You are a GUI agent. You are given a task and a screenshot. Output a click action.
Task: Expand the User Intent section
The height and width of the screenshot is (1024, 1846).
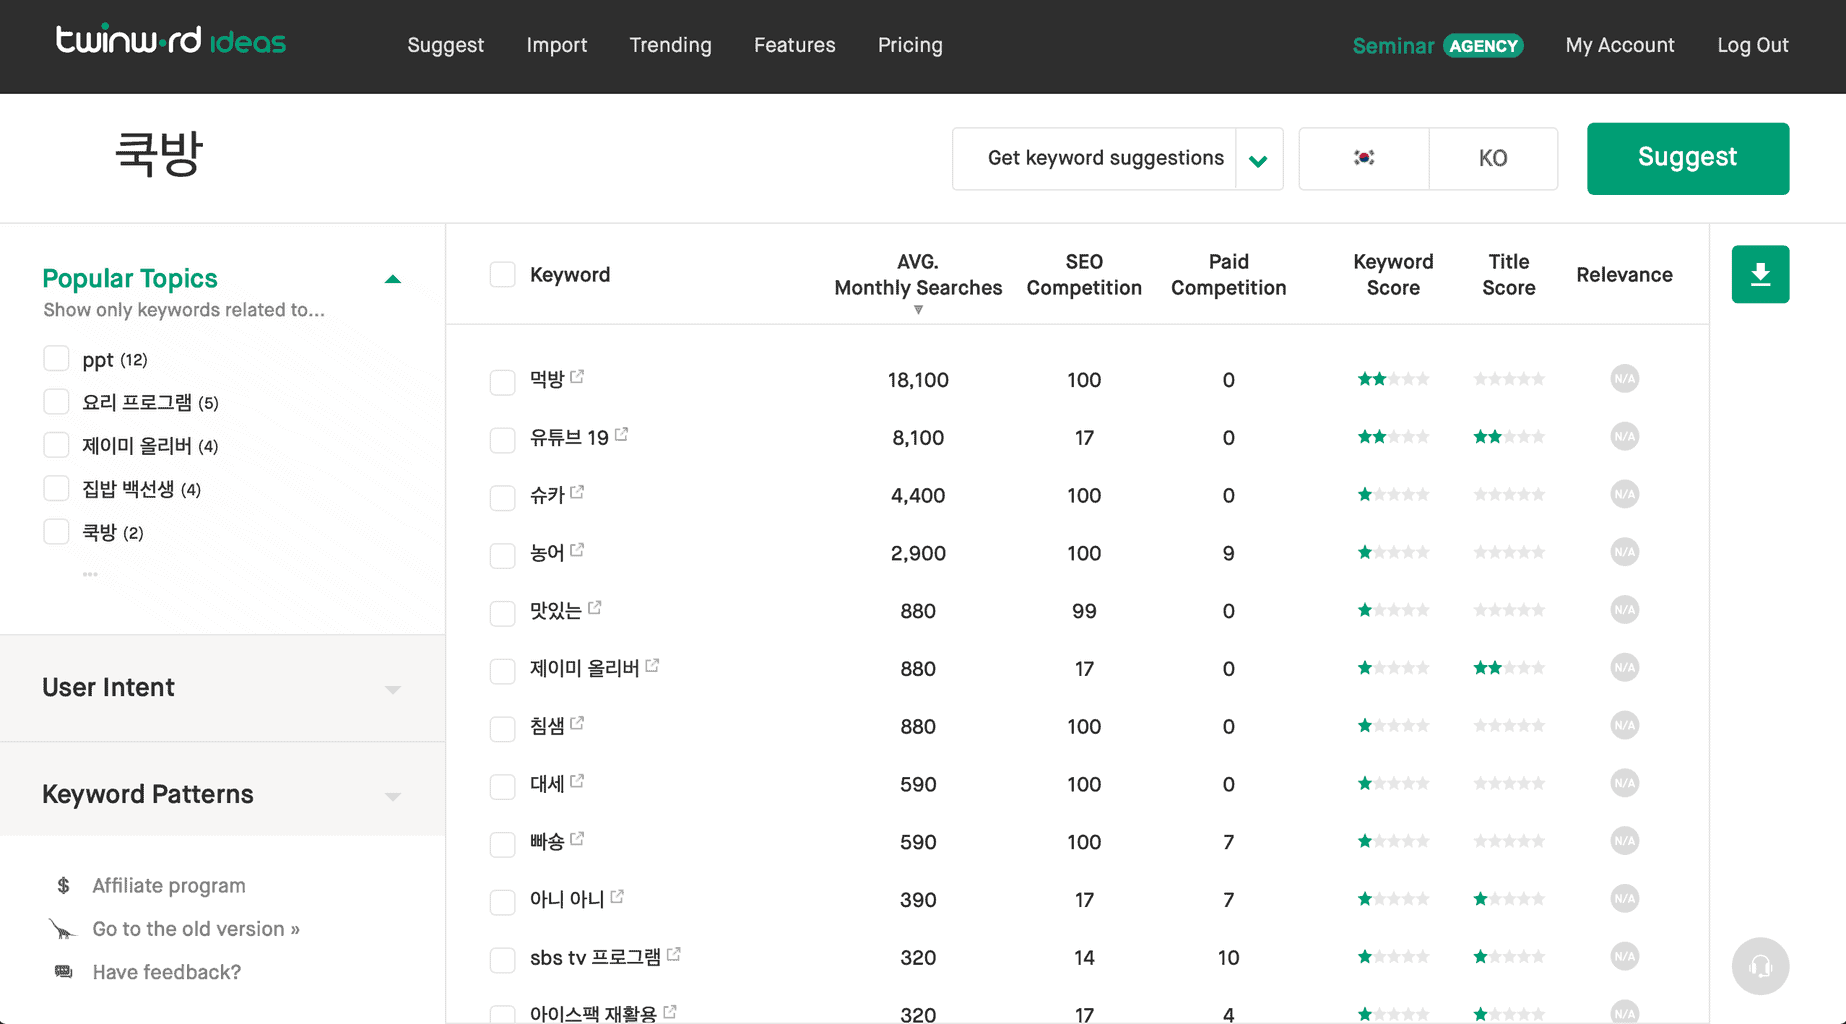(222, 688)
